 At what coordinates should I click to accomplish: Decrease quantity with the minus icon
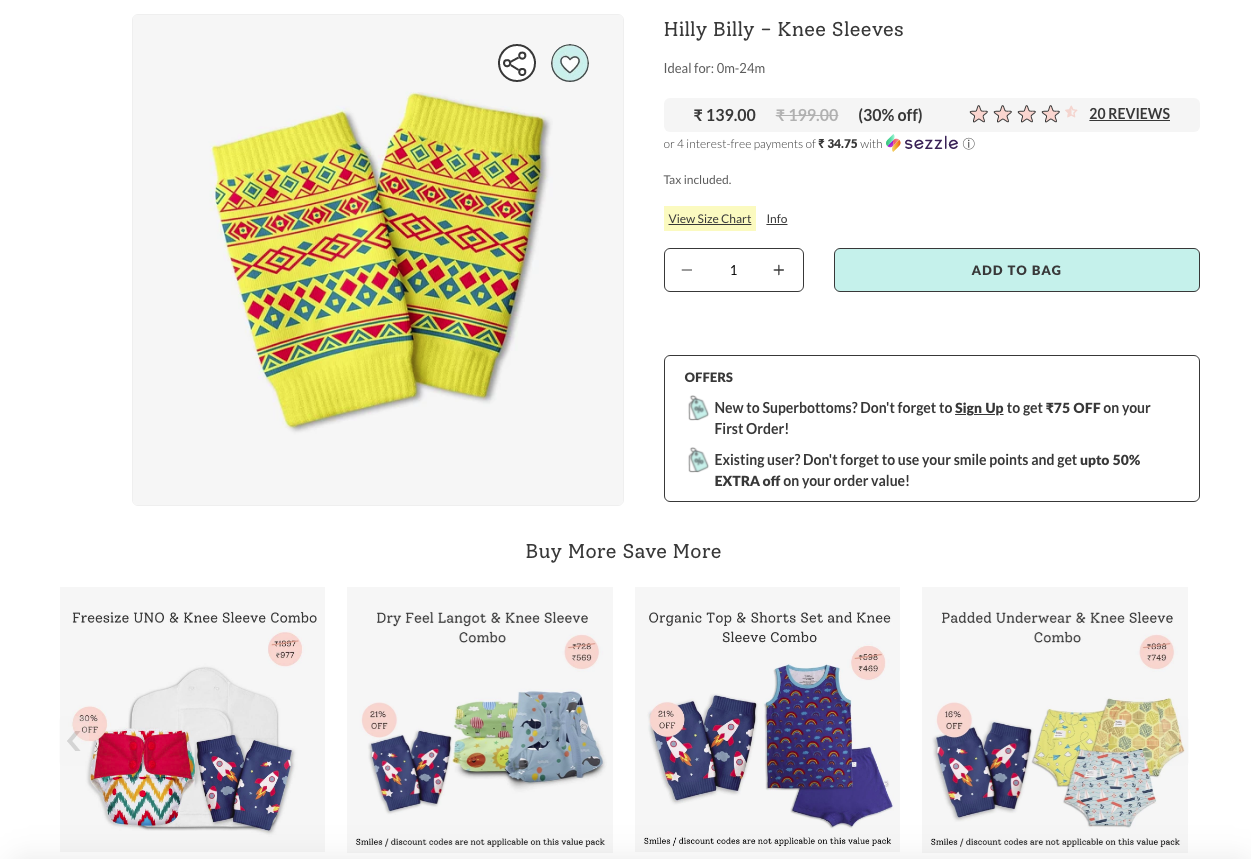[687, 270]
